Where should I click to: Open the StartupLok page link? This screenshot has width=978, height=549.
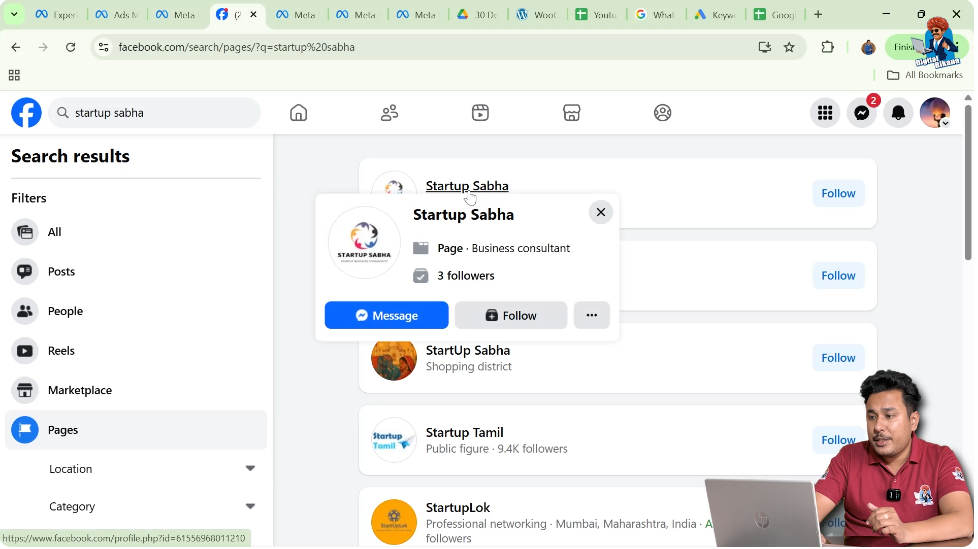tap(458, 508)
